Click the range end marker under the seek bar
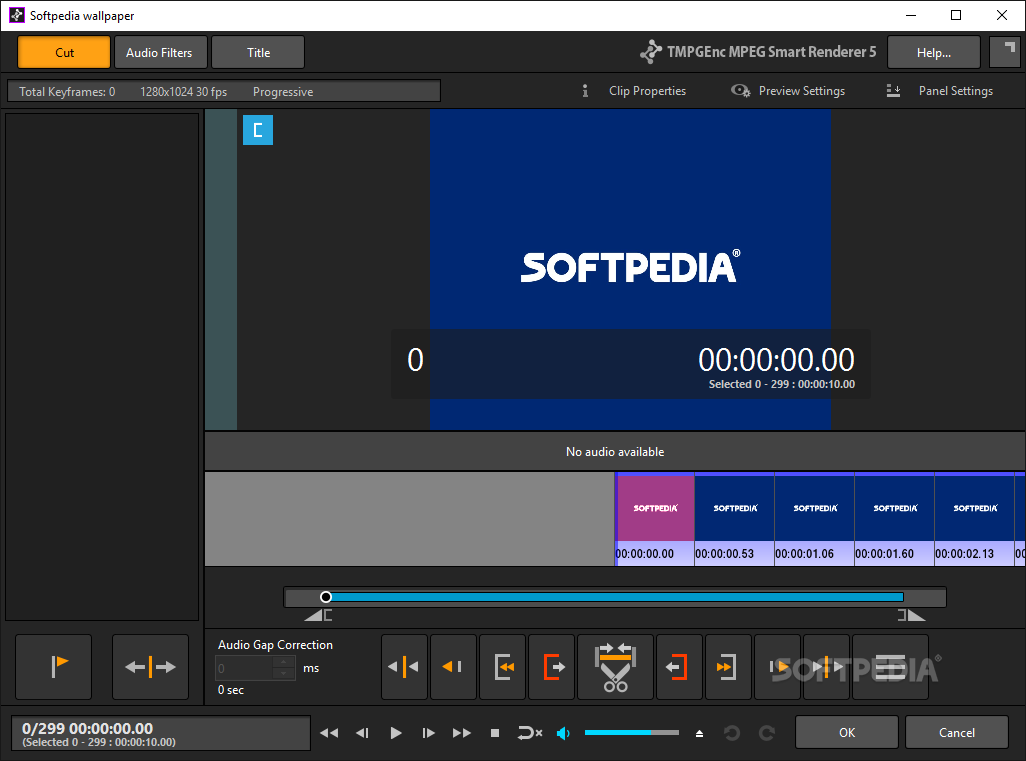 (911, 615)
